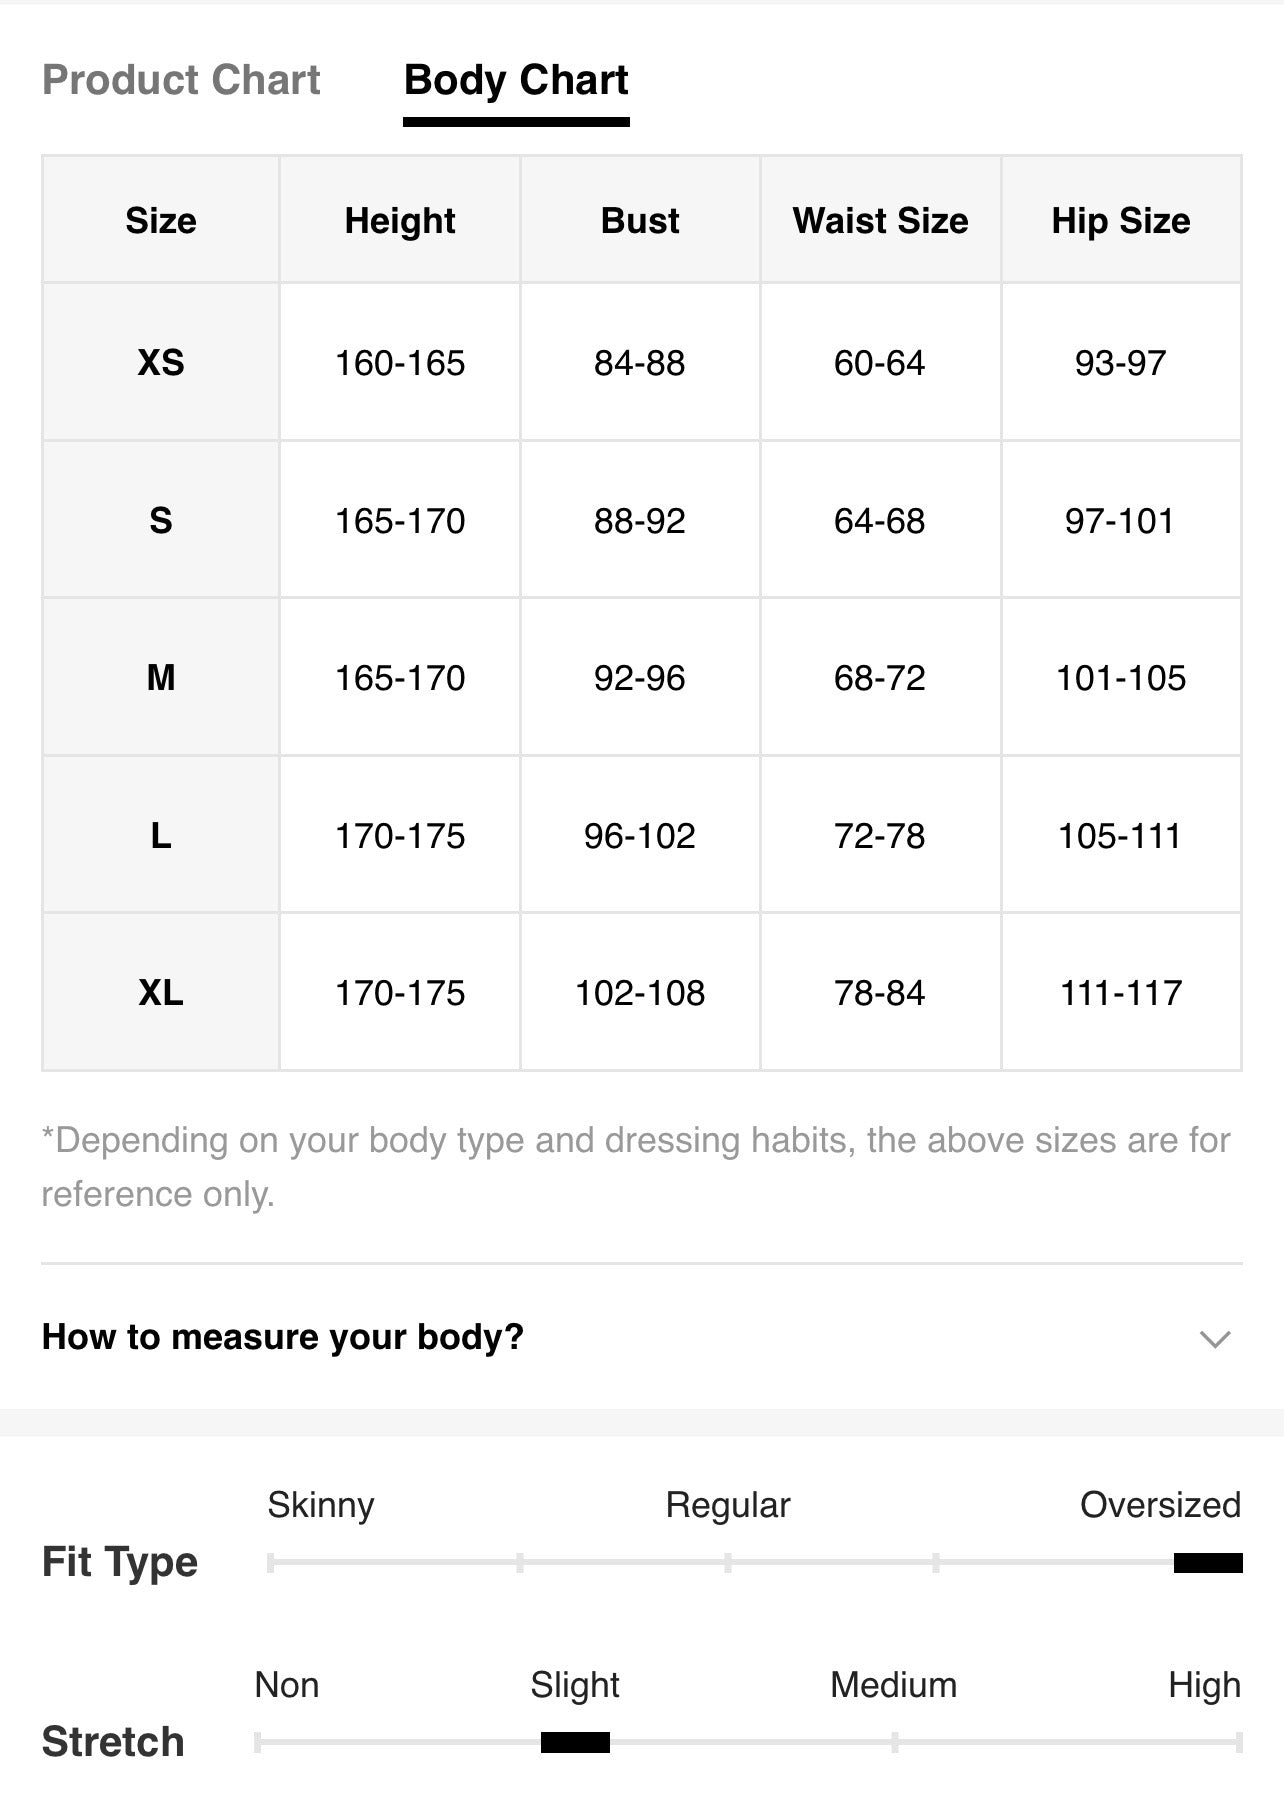
Task: Click the XL bust value 102-108
Action: click(640, 992)
